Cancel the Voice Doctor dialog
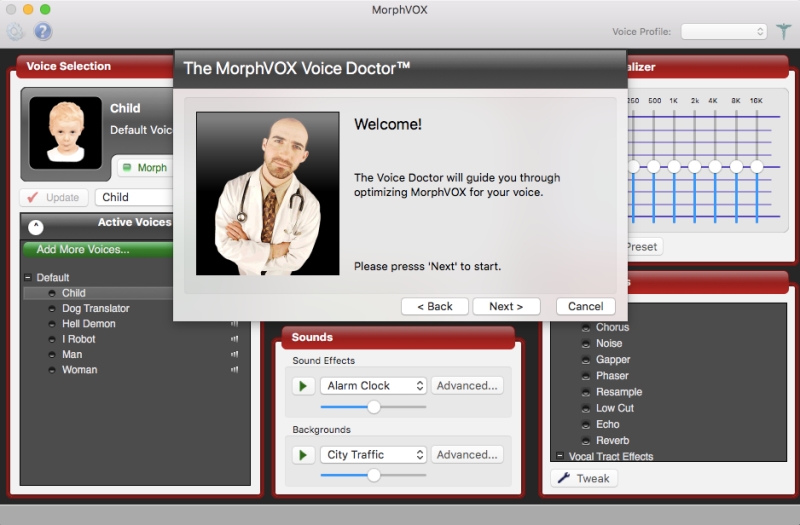The width and height of the screenshot is (800, 525). pyautogui.click(x=586, y=306)
